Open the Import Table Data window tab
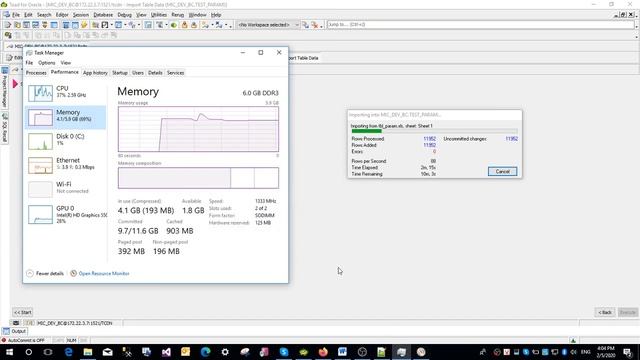The image size is (640, 360). point(303,58)
